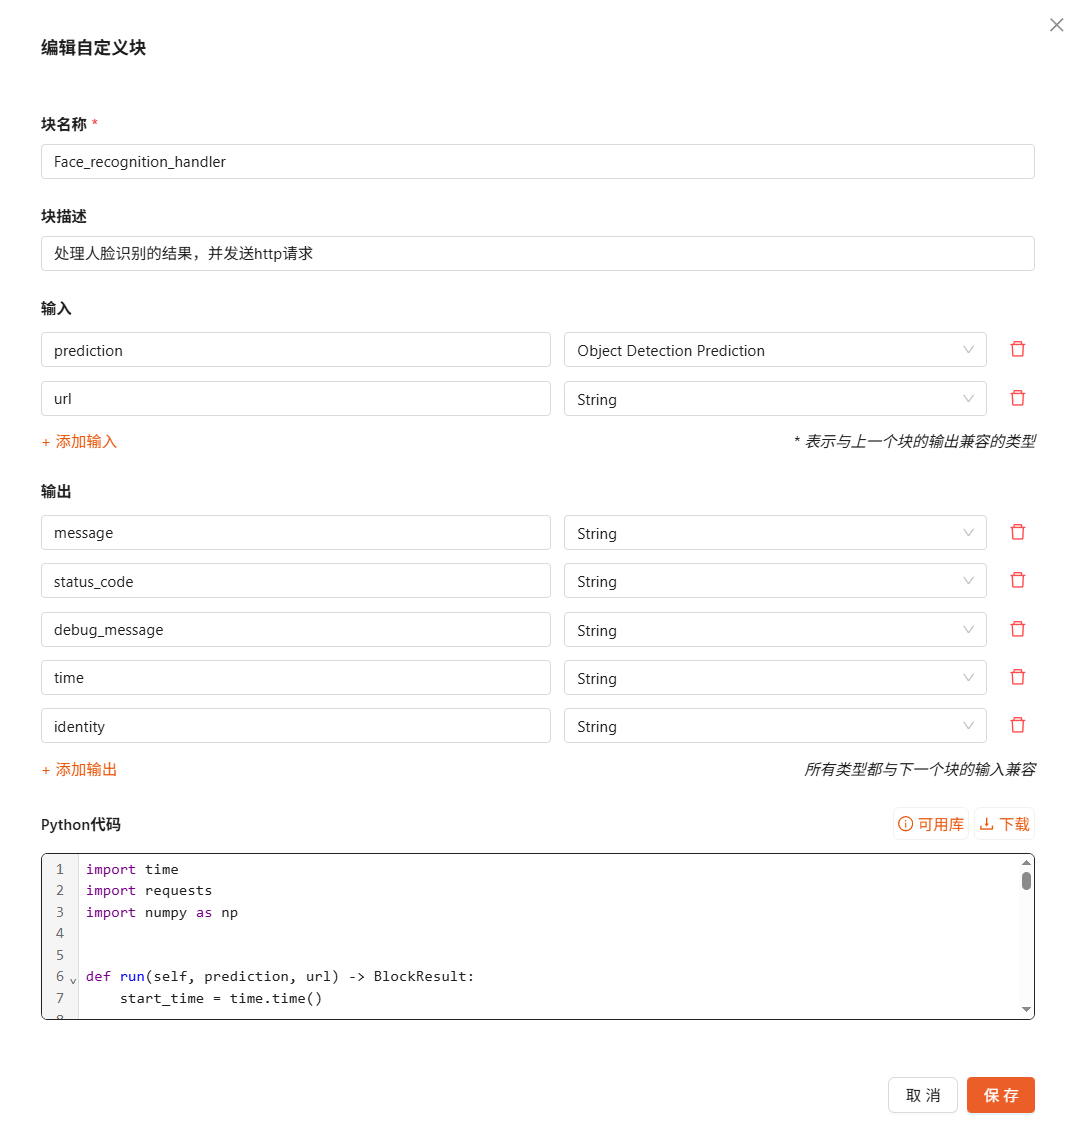Delete the debug_message output row
This screenshot has height=1137, width=1076.
1017,629
